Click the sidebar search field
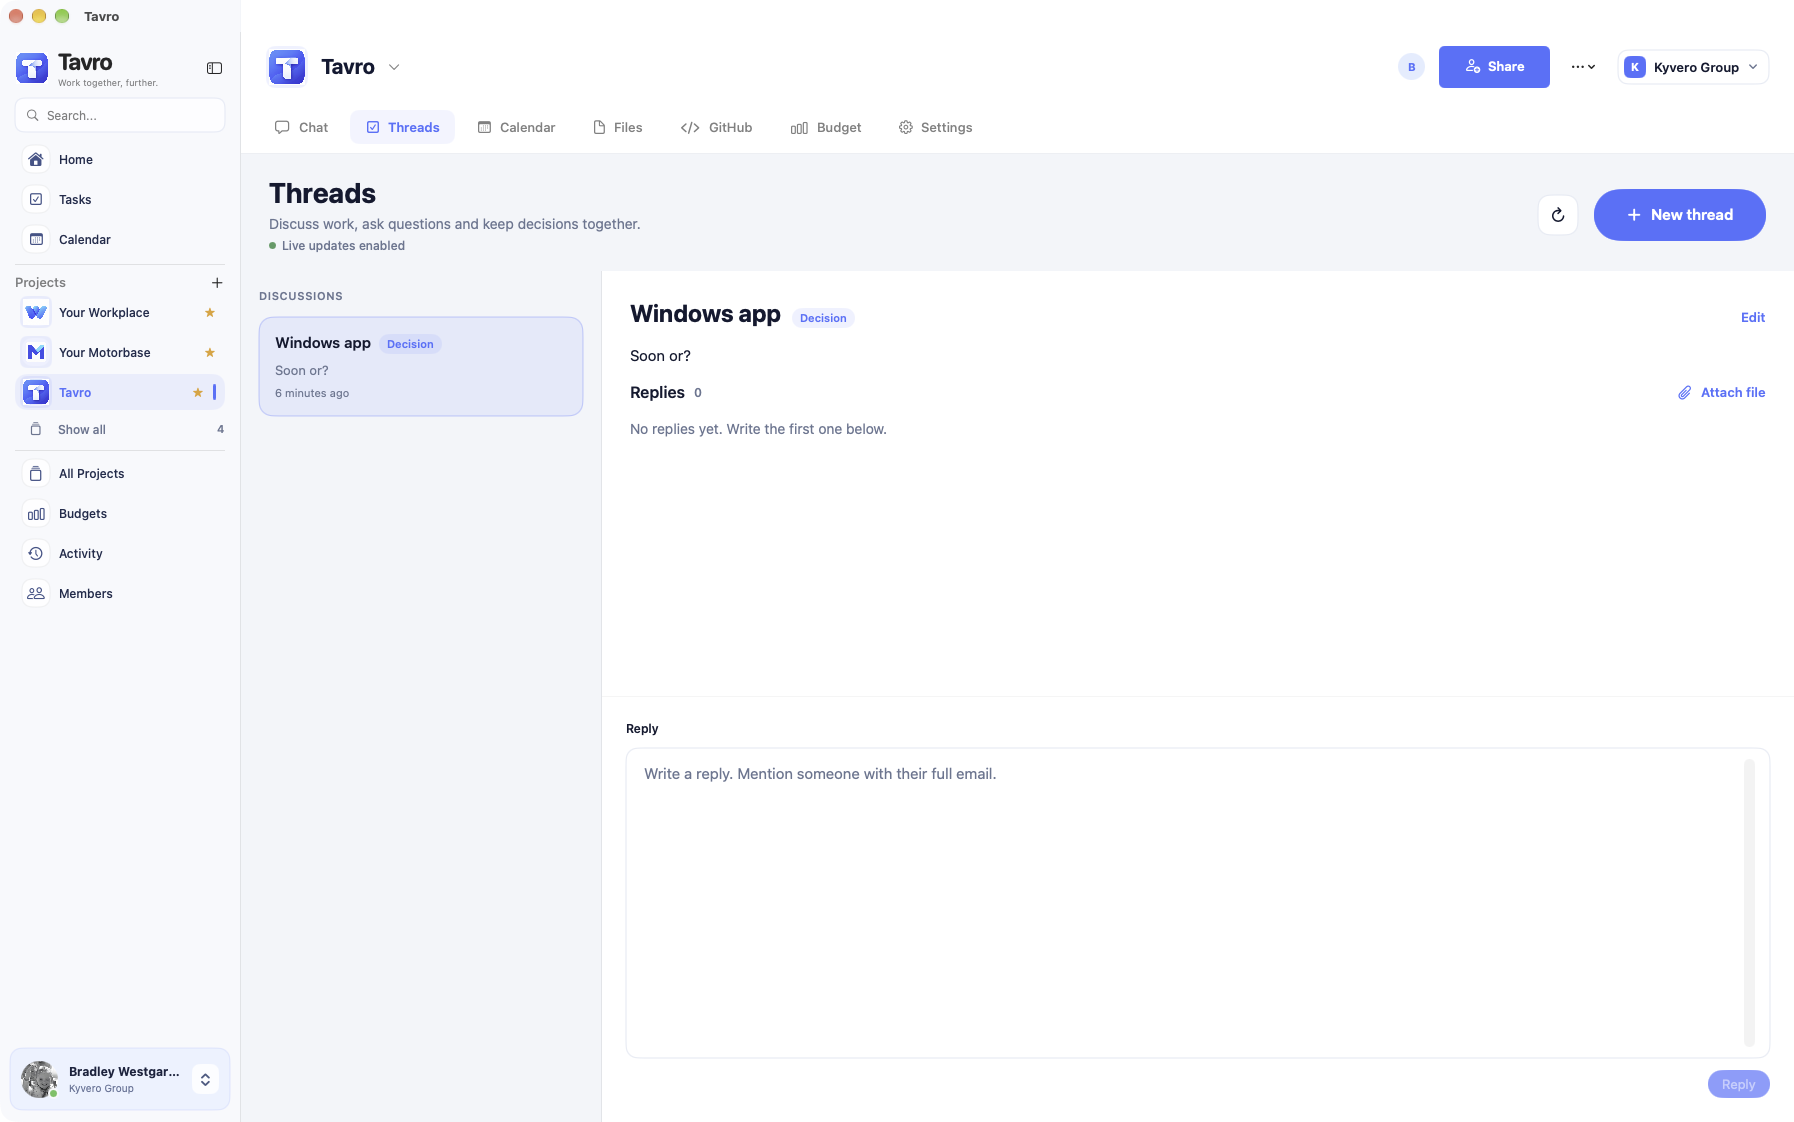 (120, 115)
